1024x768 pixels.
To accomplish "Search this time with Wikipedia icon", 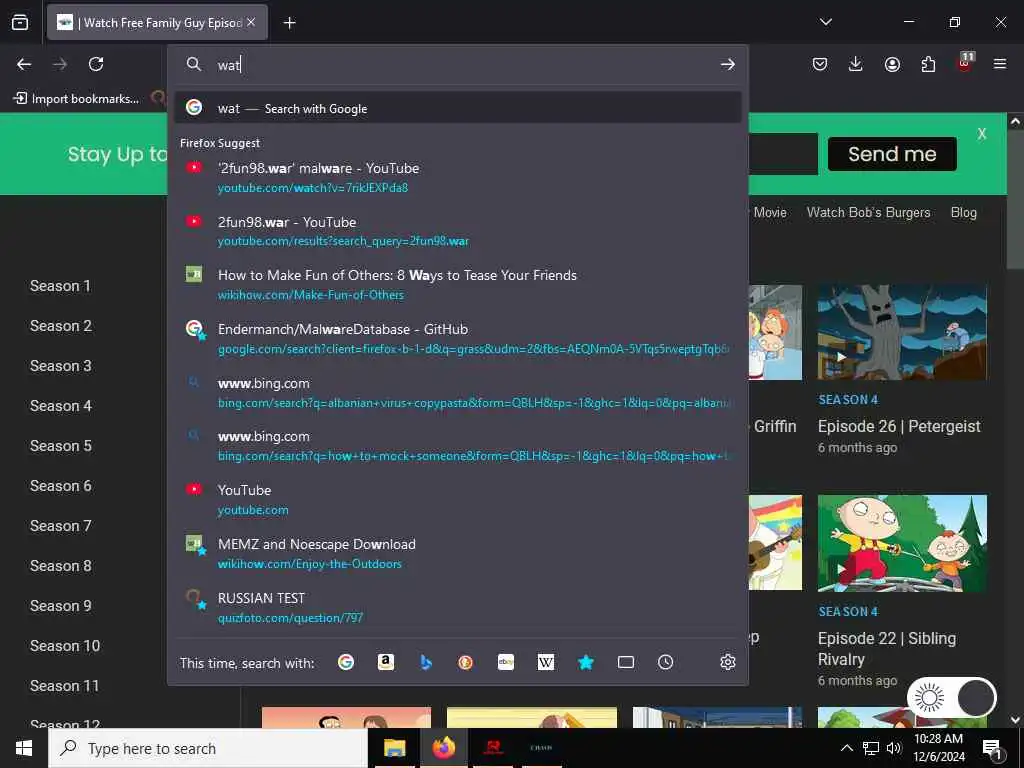I will (546, 662).
